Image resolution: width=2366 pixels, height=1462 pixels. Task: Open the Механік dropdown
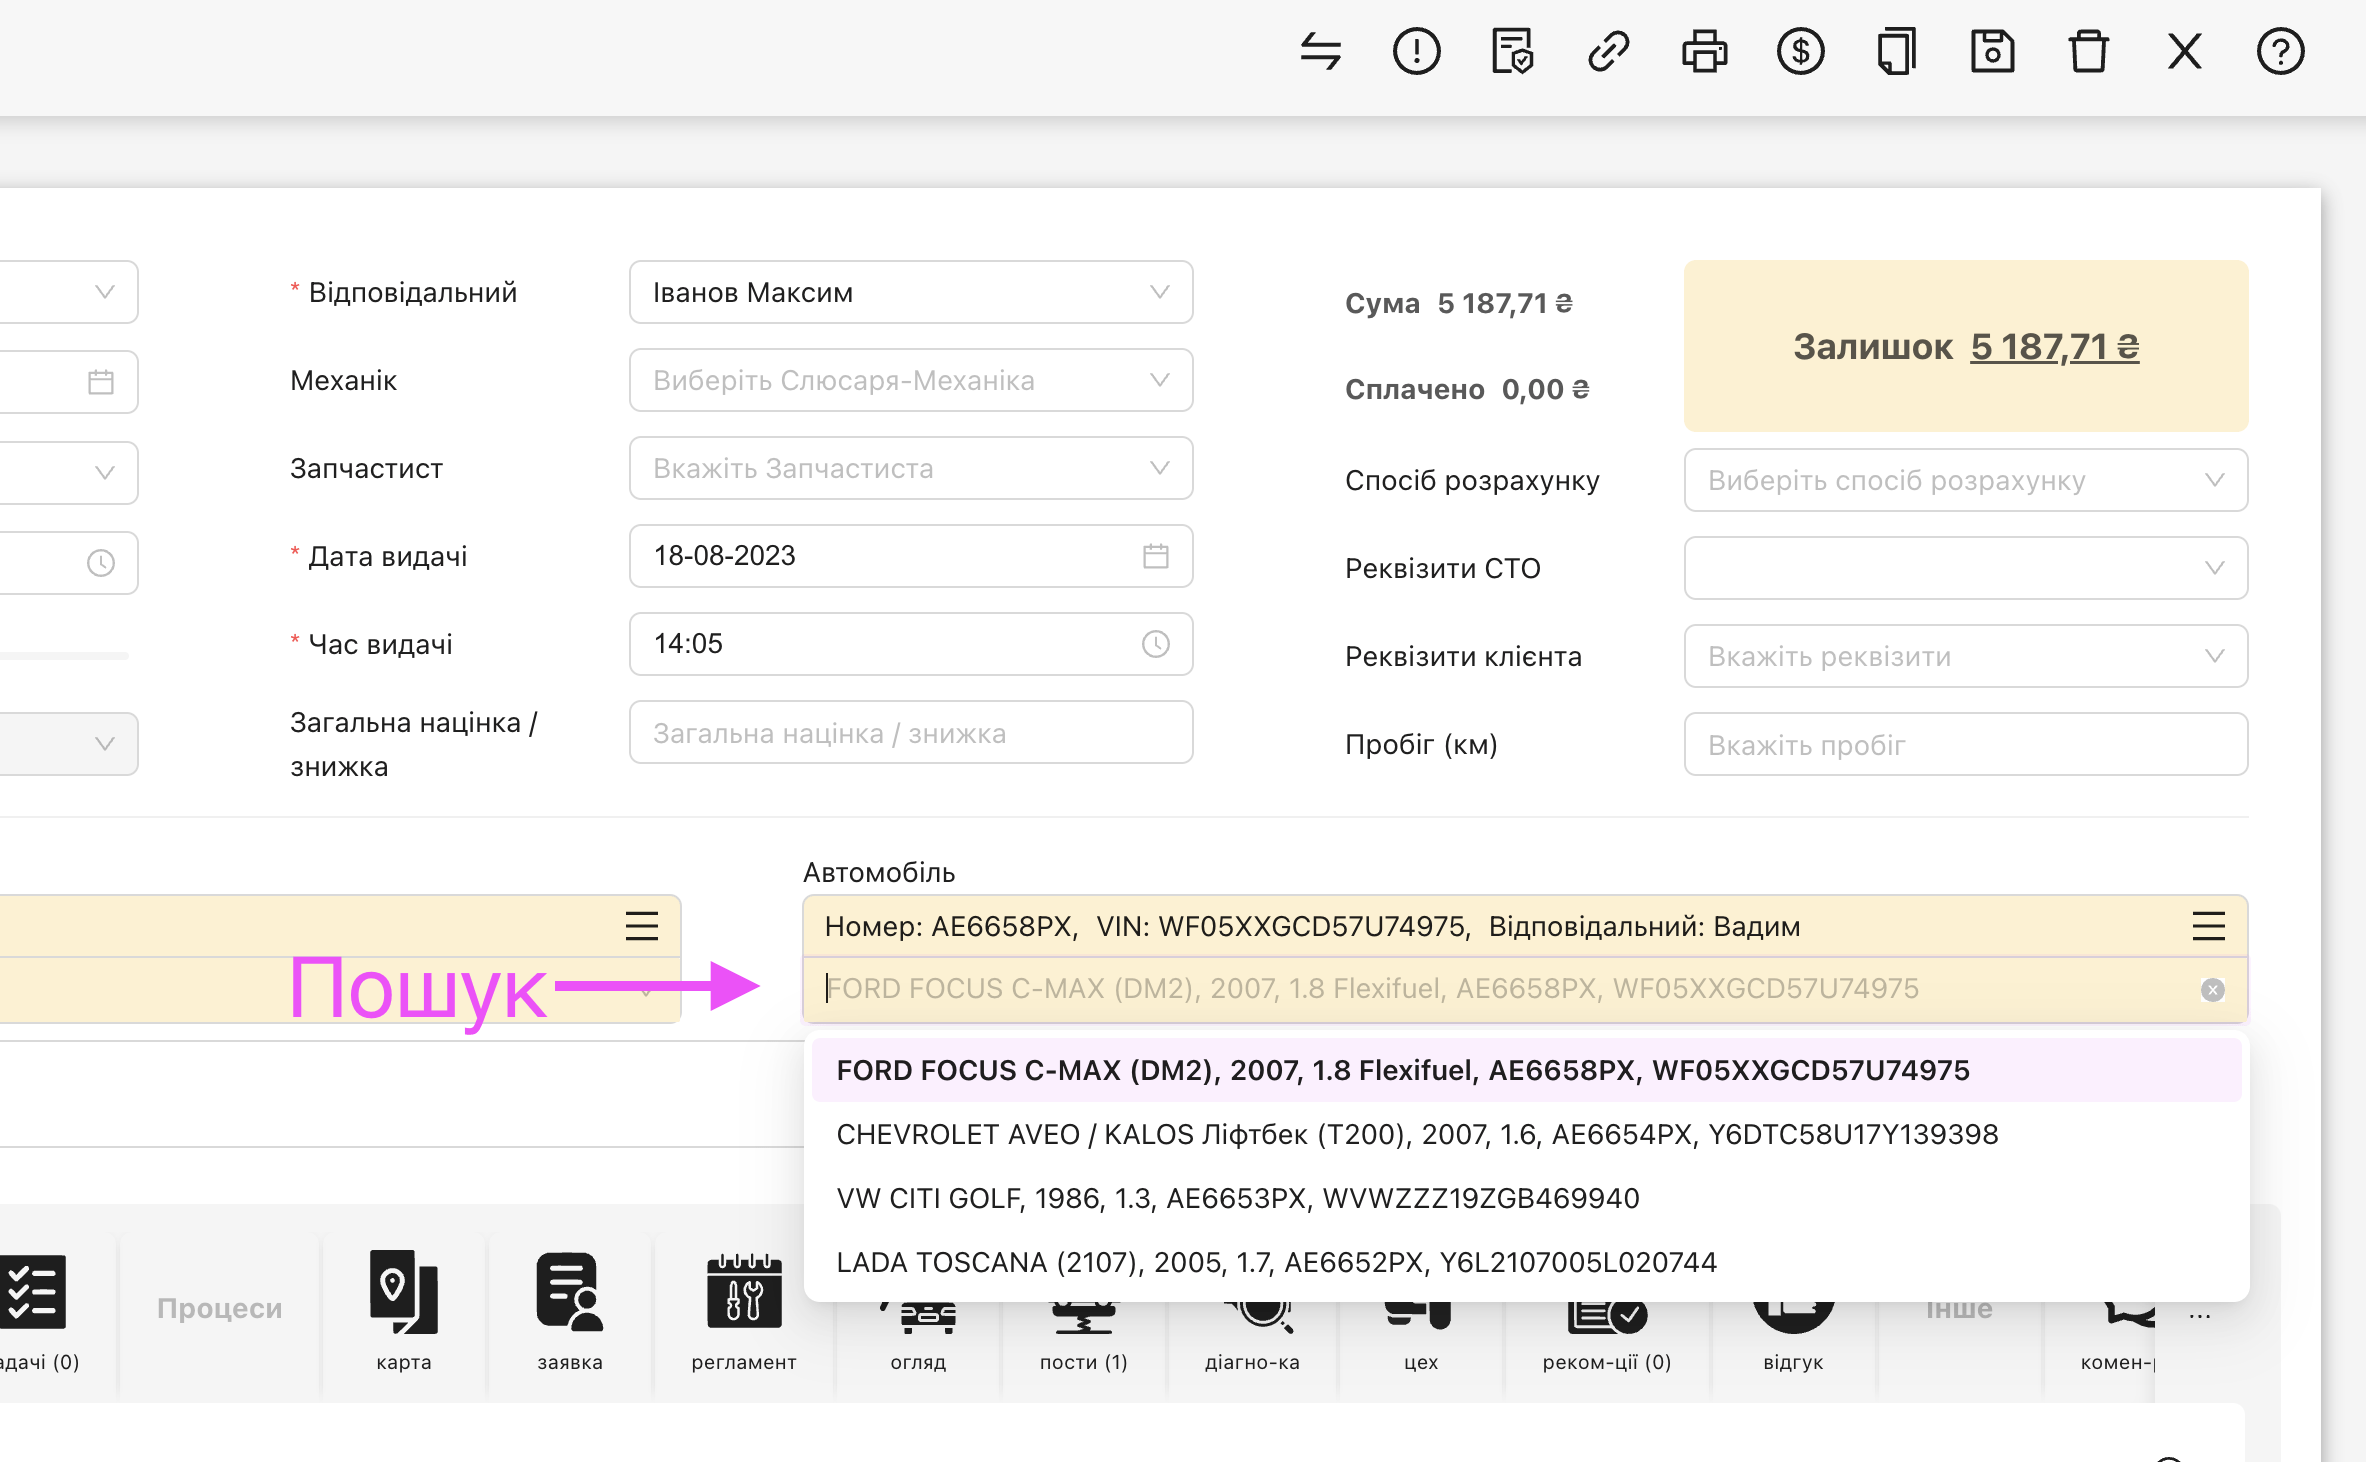910,380
